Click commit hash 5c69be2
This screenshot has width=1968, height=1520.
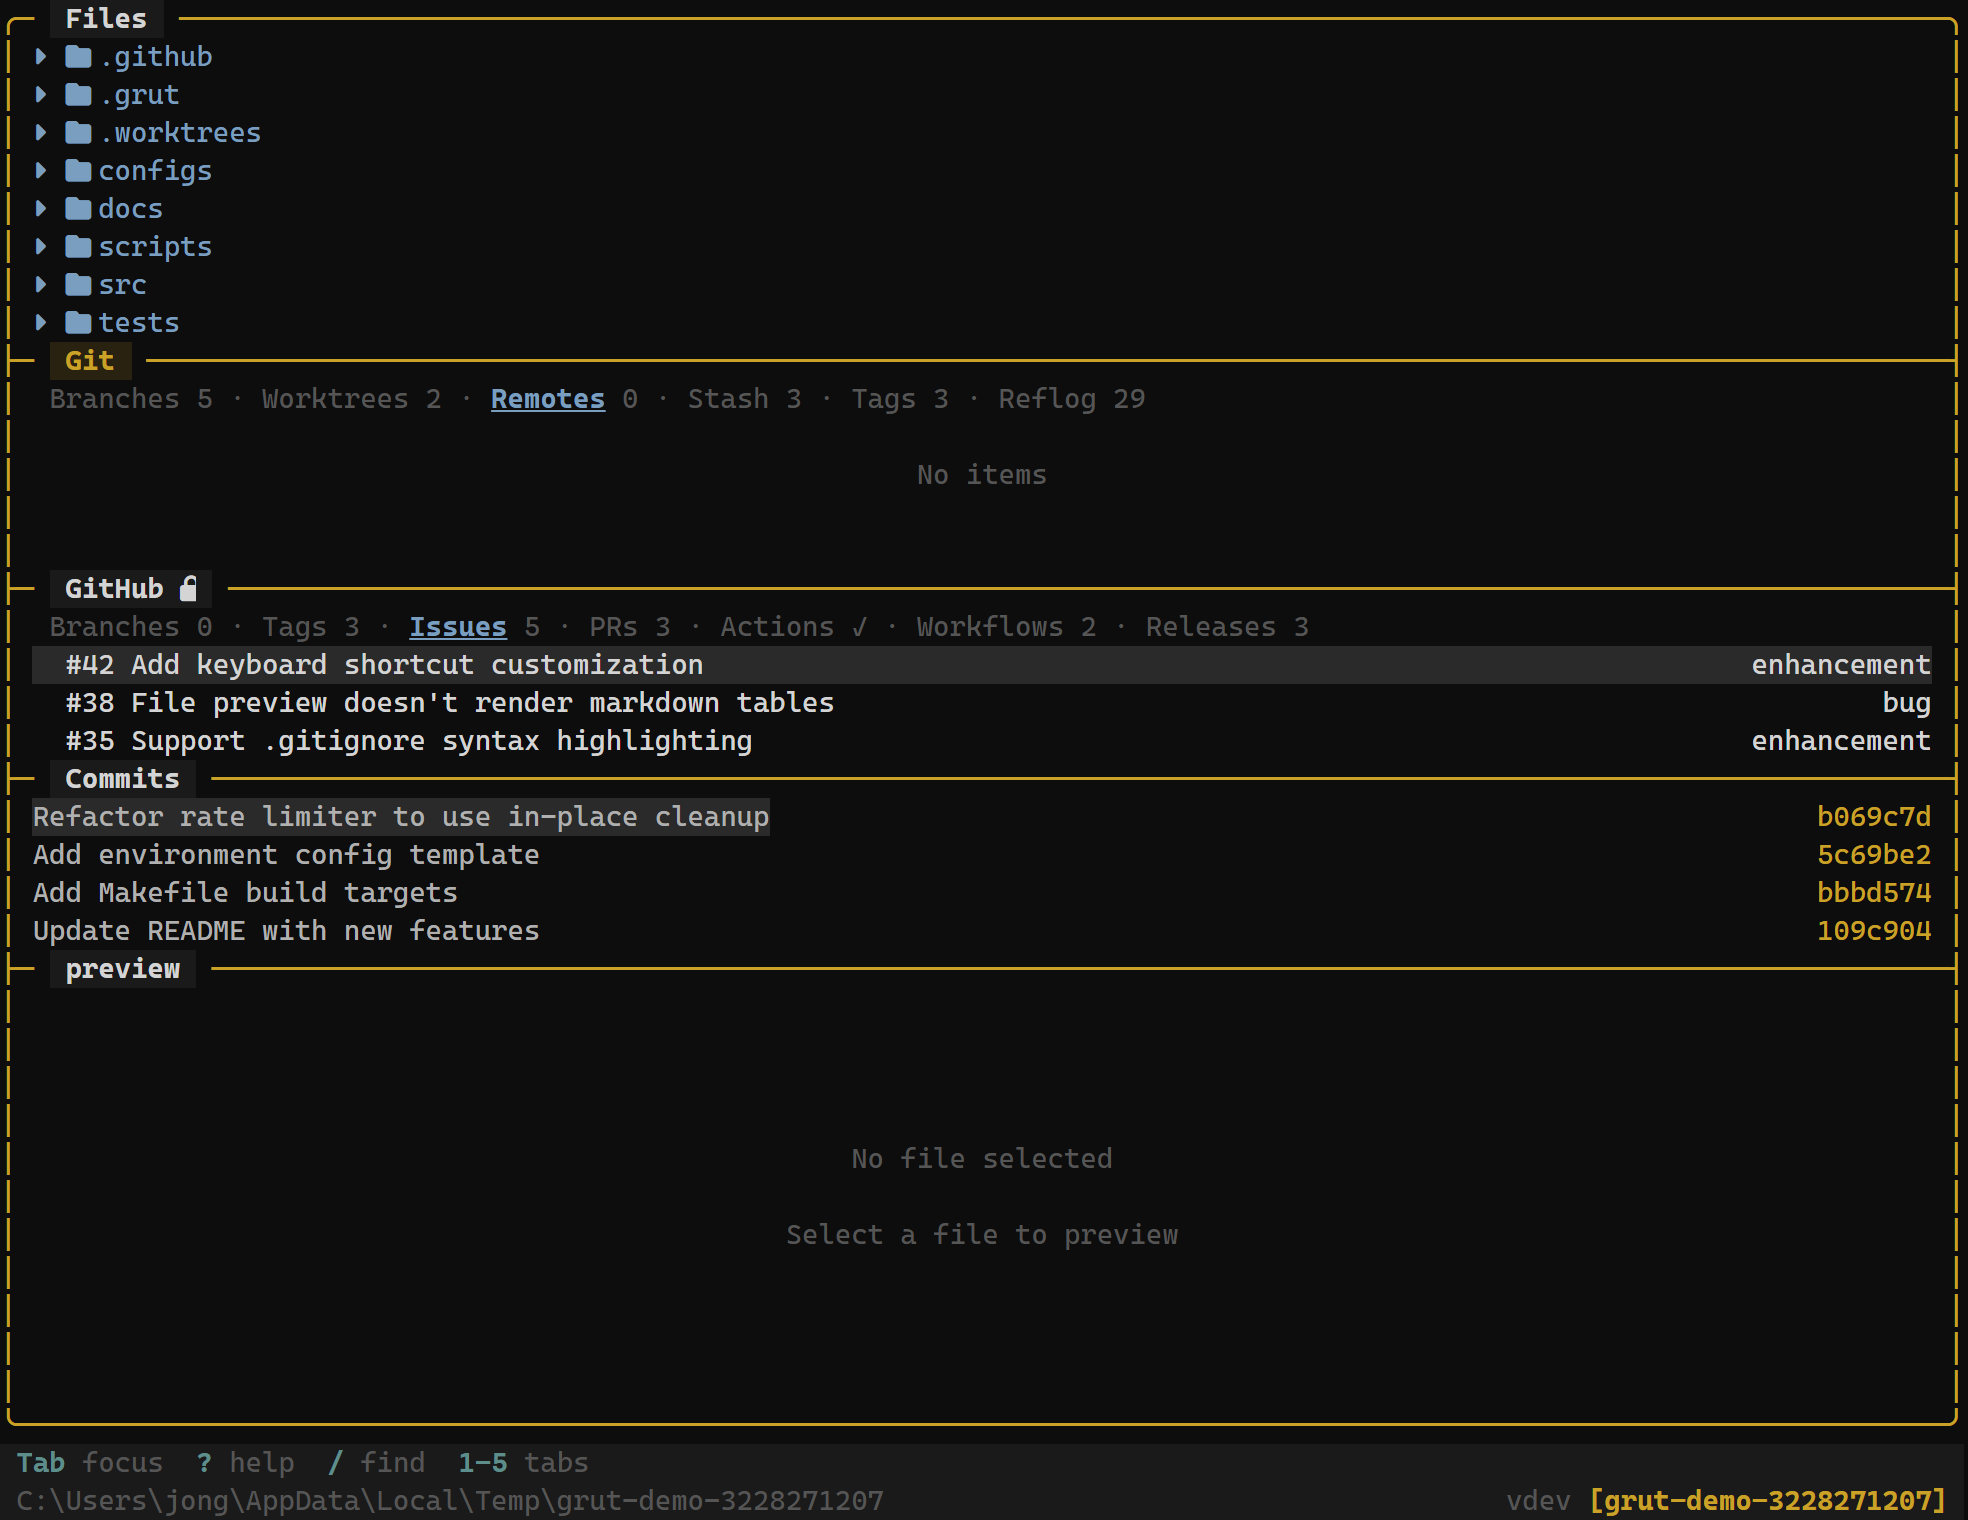(1874, 855)
